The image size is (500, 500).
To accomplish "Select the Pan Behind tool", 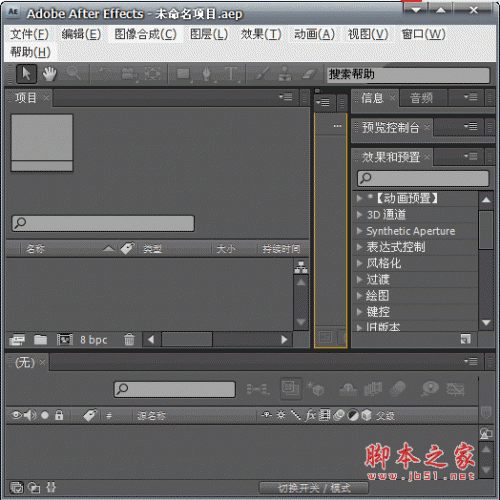I will click(x=152, y=74).
